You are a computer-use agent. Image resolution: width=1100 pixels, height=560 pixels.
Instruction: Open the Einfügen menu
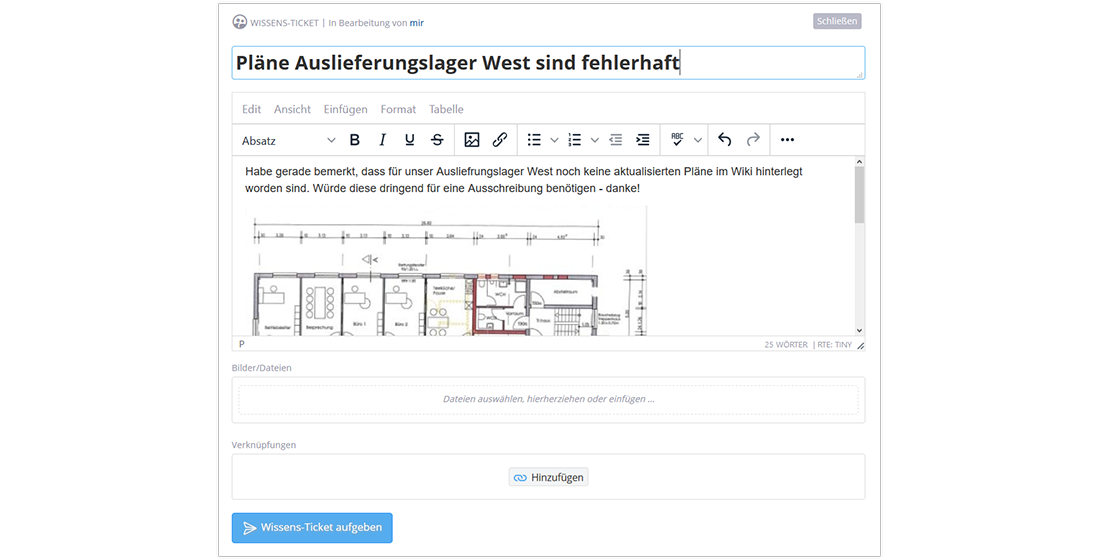tap(345, 109)
